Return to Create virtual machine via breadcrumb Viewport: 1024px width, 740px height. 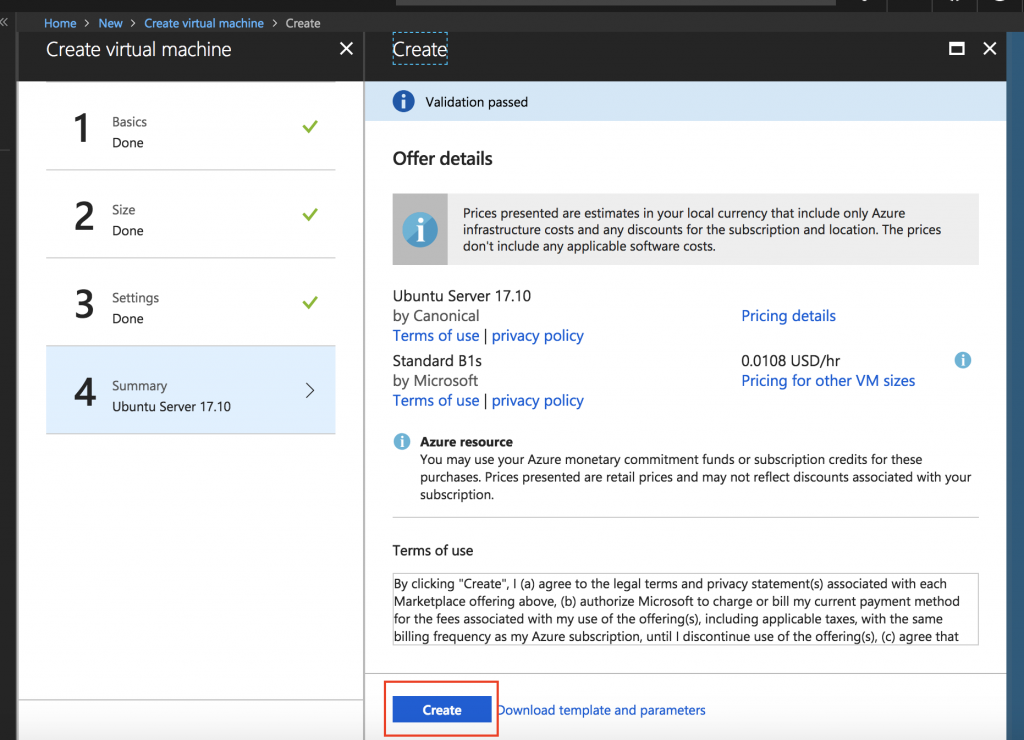pos(203,22)
